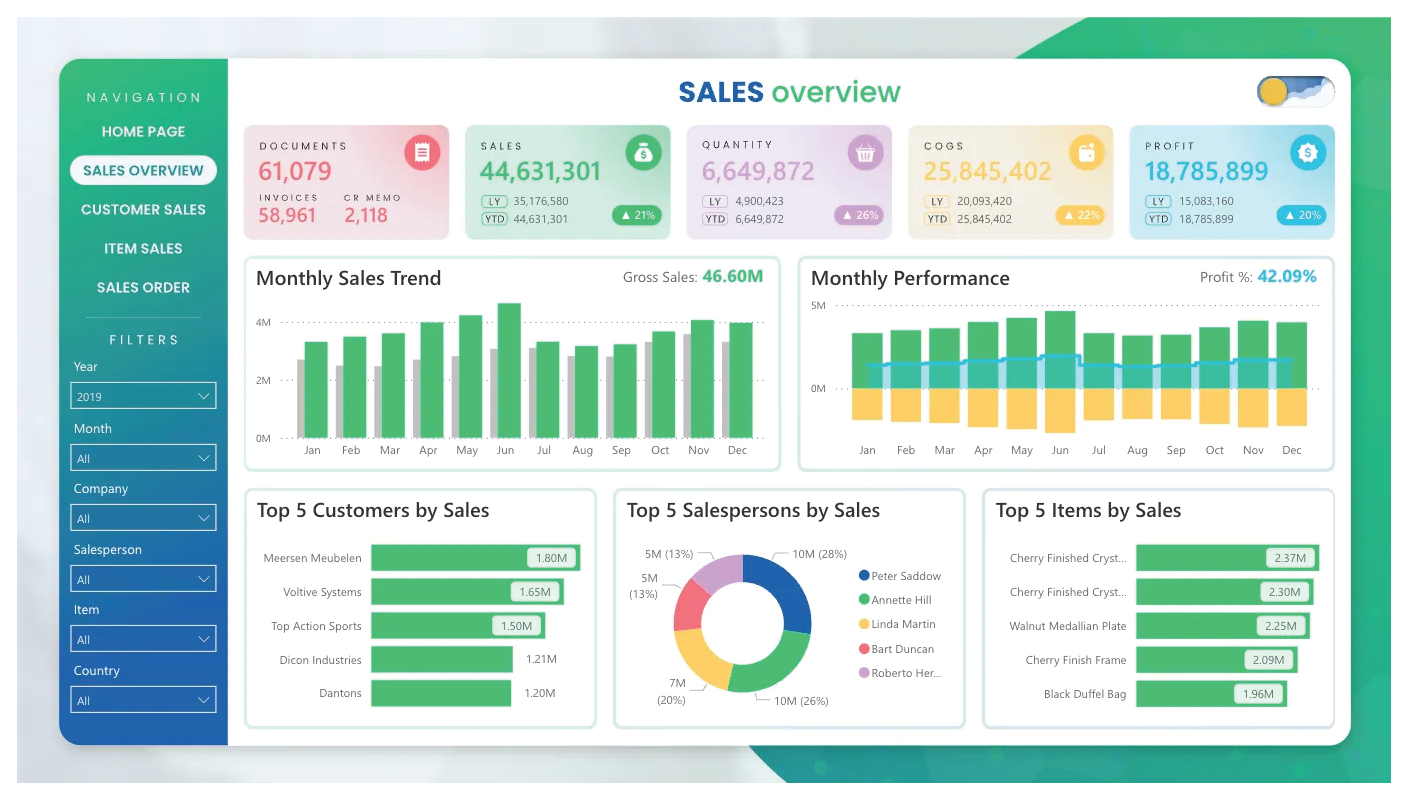Open the Sales Order page
Screen dimensions: 1410x803
[x=143, y=287]
